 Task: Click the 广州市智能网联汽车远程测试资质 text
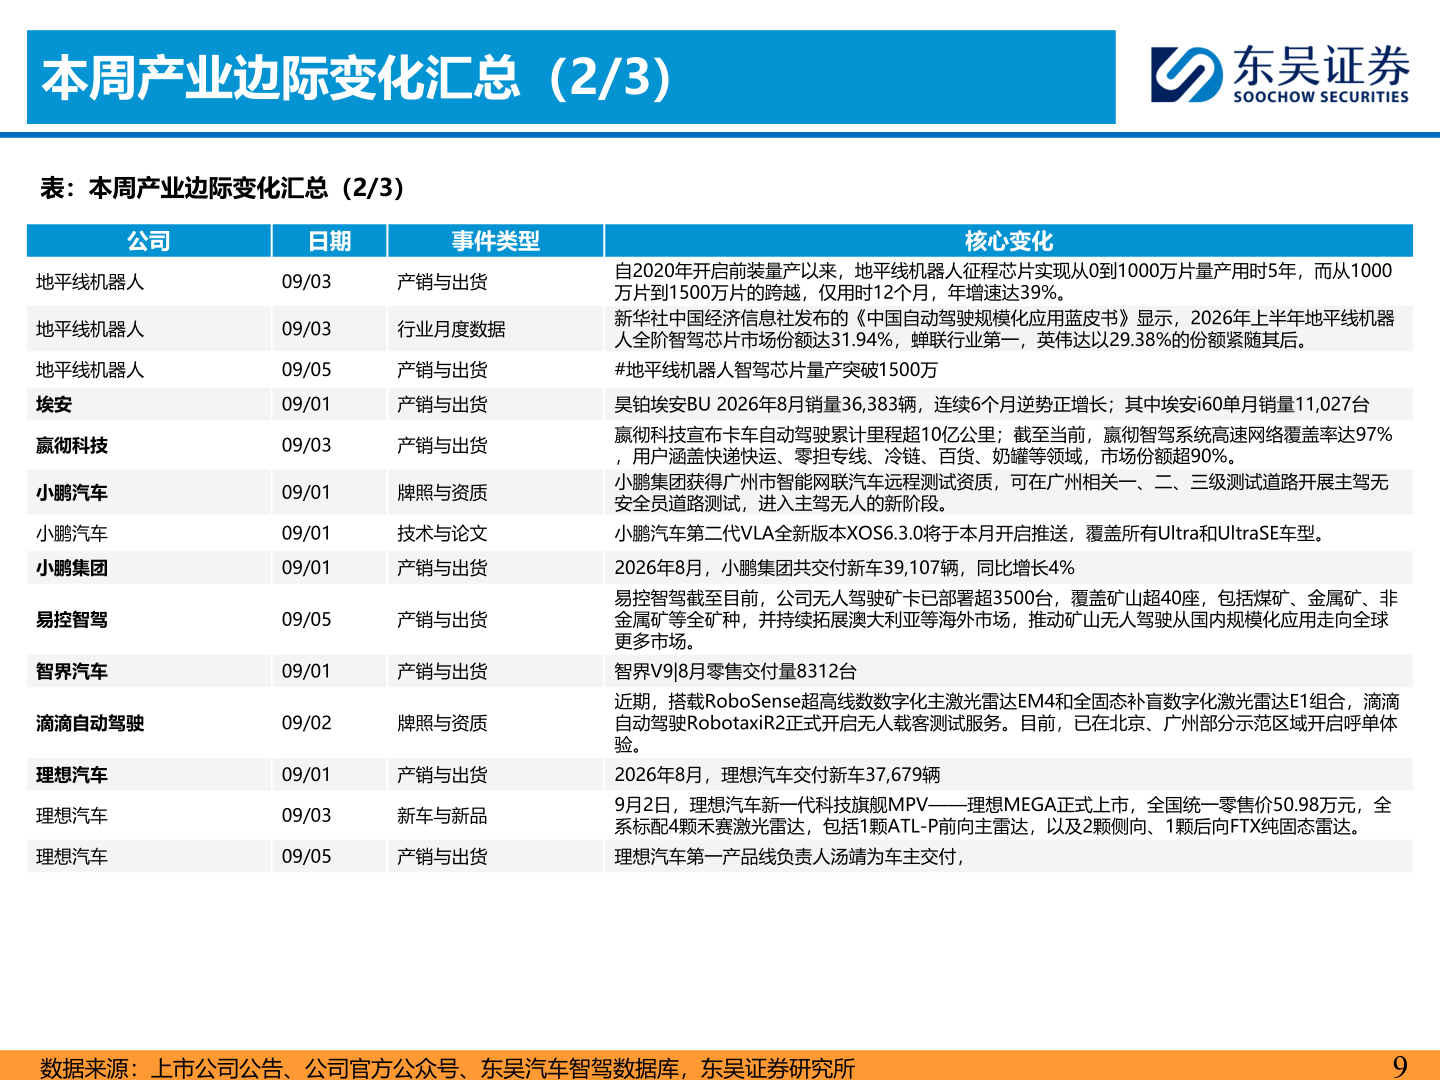[1001, 492]
